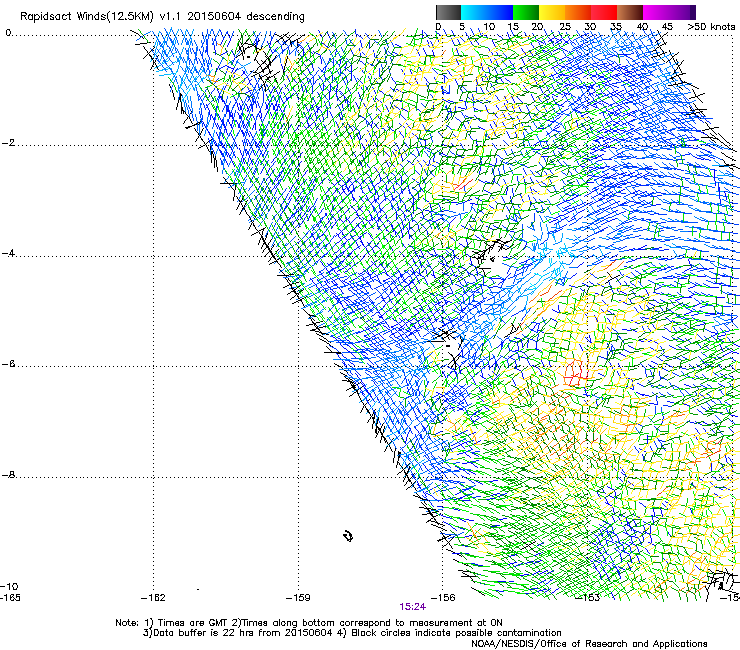The width and height of the screenshot is (740, 650).
Task: Click the '-8' latitude axis label
Action: coord(8,475)
